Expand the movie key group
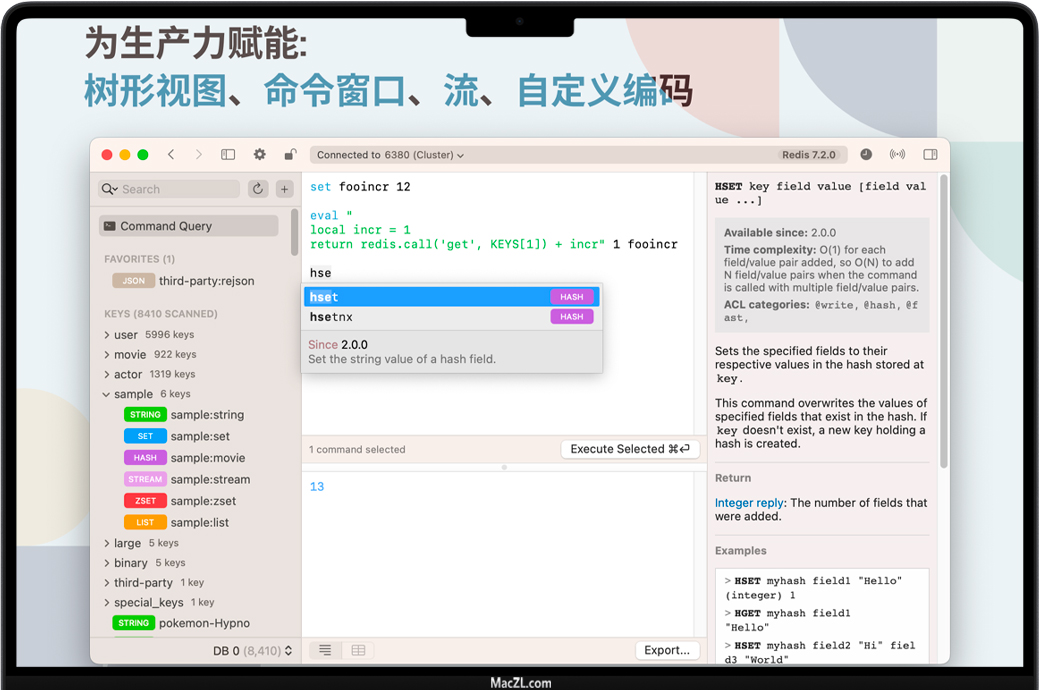Screen dimensions: 1040x690 tap(106, 355)
